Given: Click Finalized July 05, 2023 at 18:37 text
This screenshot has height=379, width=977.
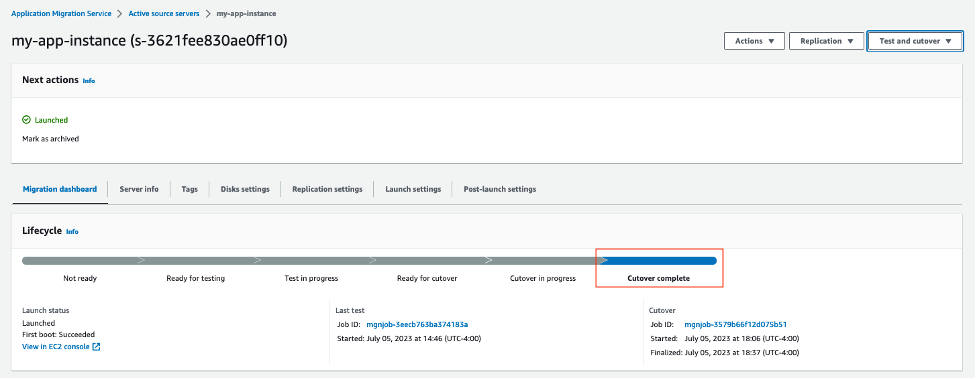Looking at the screenshot, I should pyautogui.click(x=724, y=353).
